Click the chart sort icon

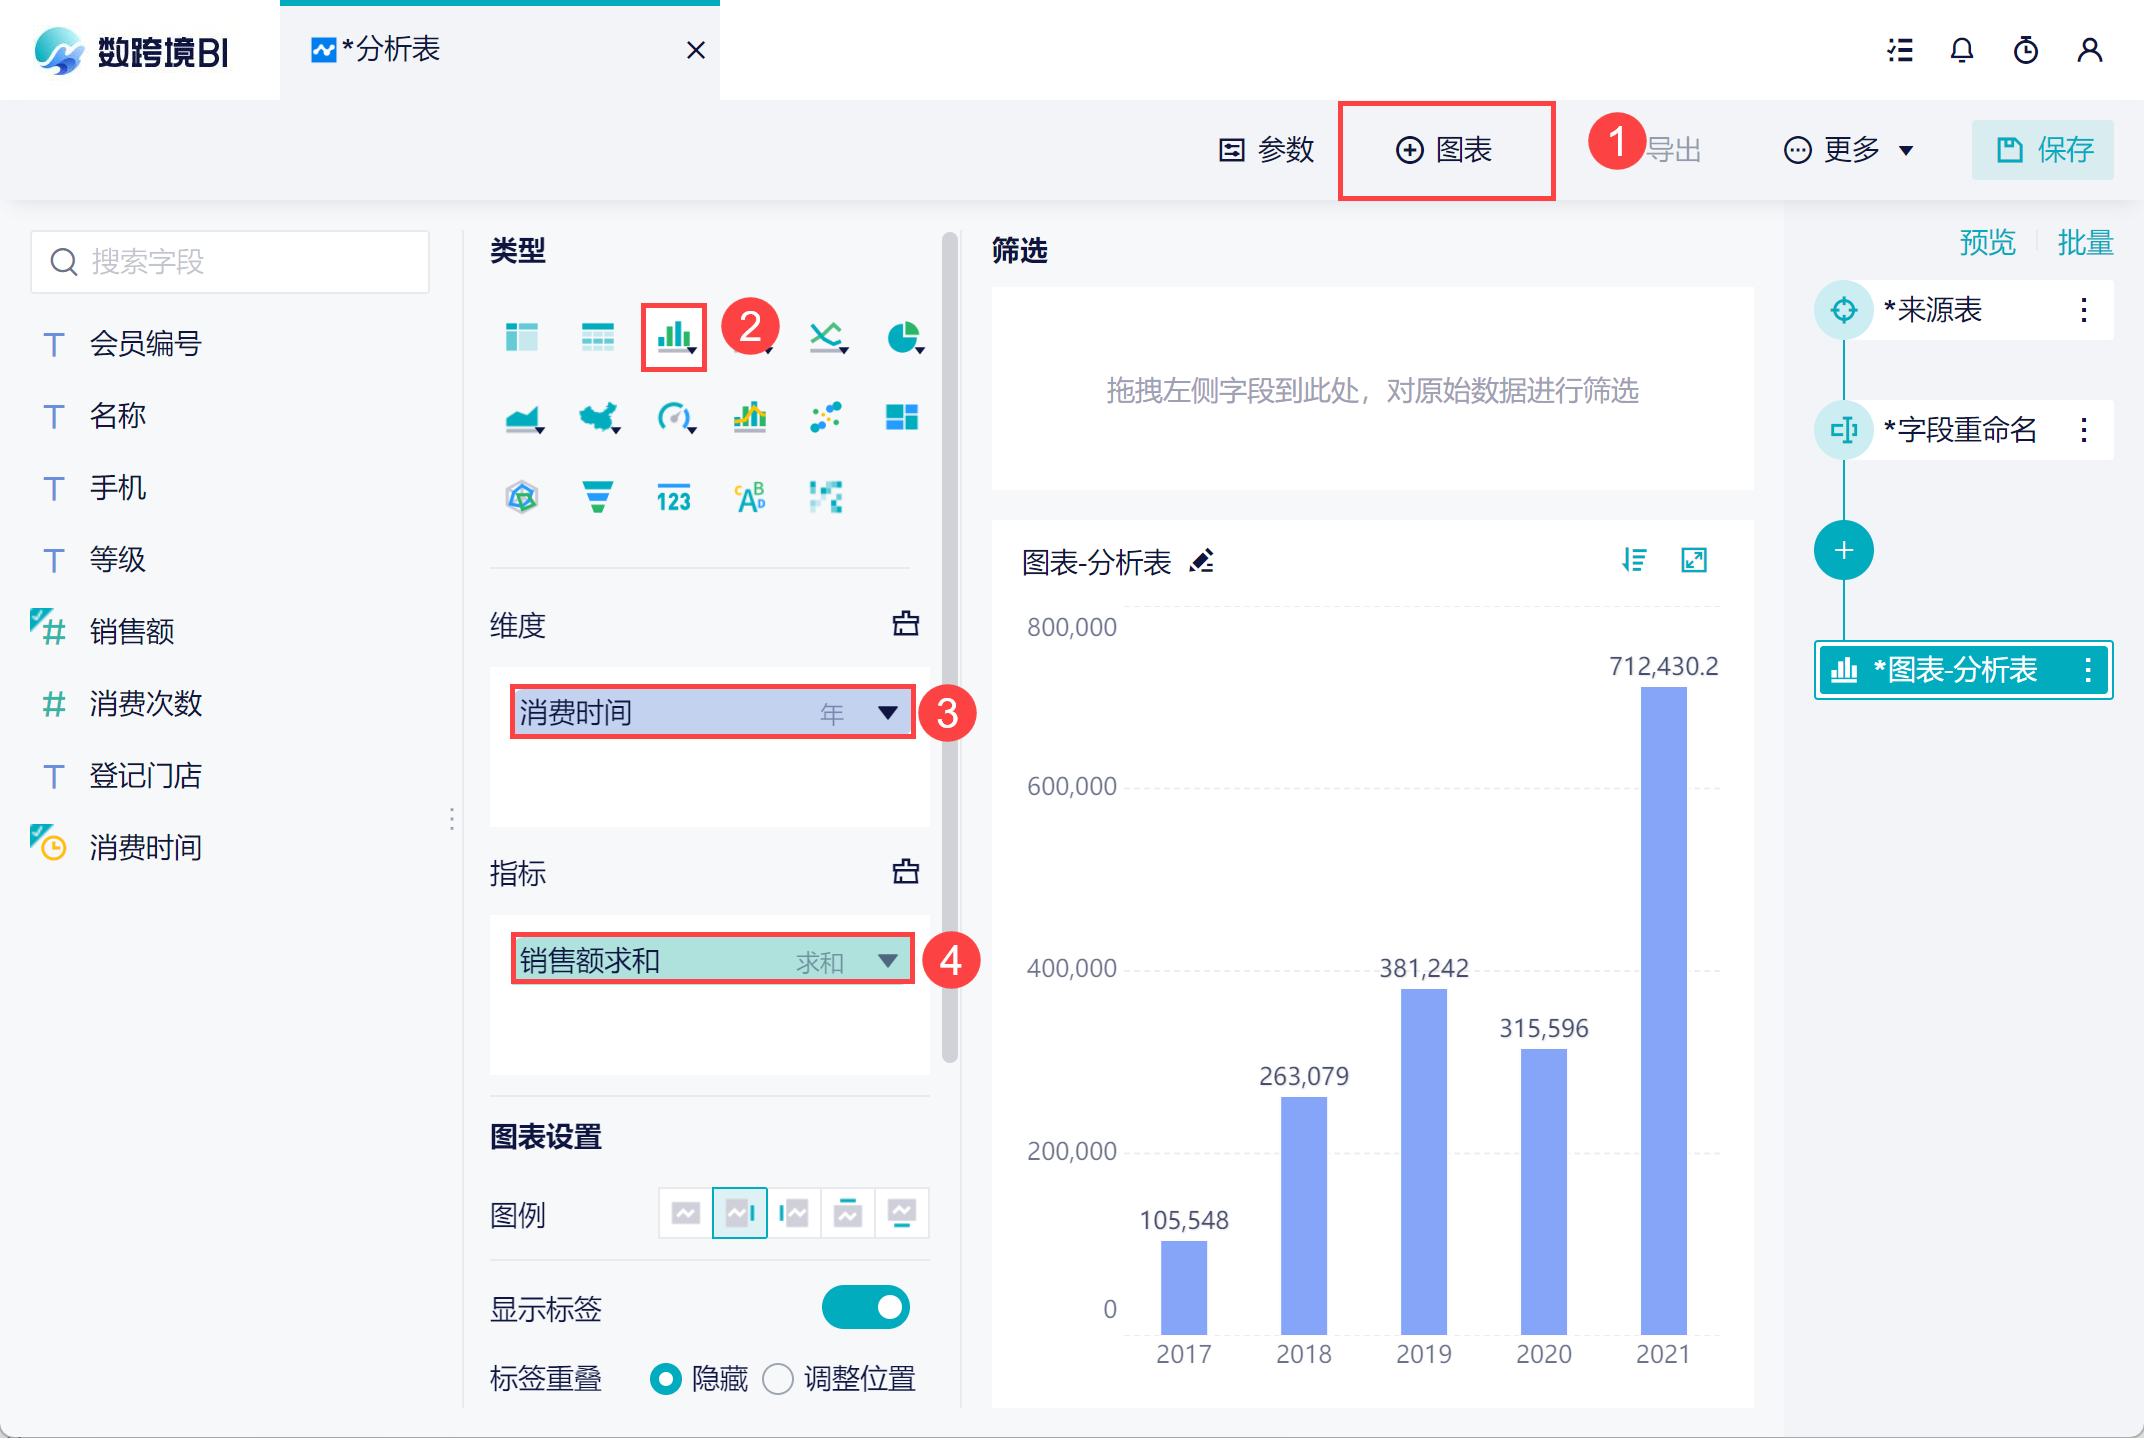coord(1634,560)
